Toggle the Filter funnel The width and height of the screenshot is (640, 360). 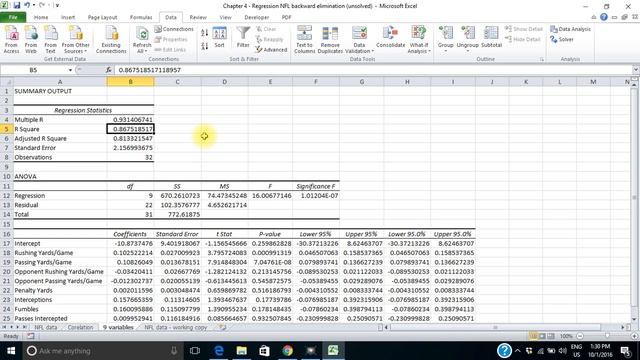tap(243, 38)
